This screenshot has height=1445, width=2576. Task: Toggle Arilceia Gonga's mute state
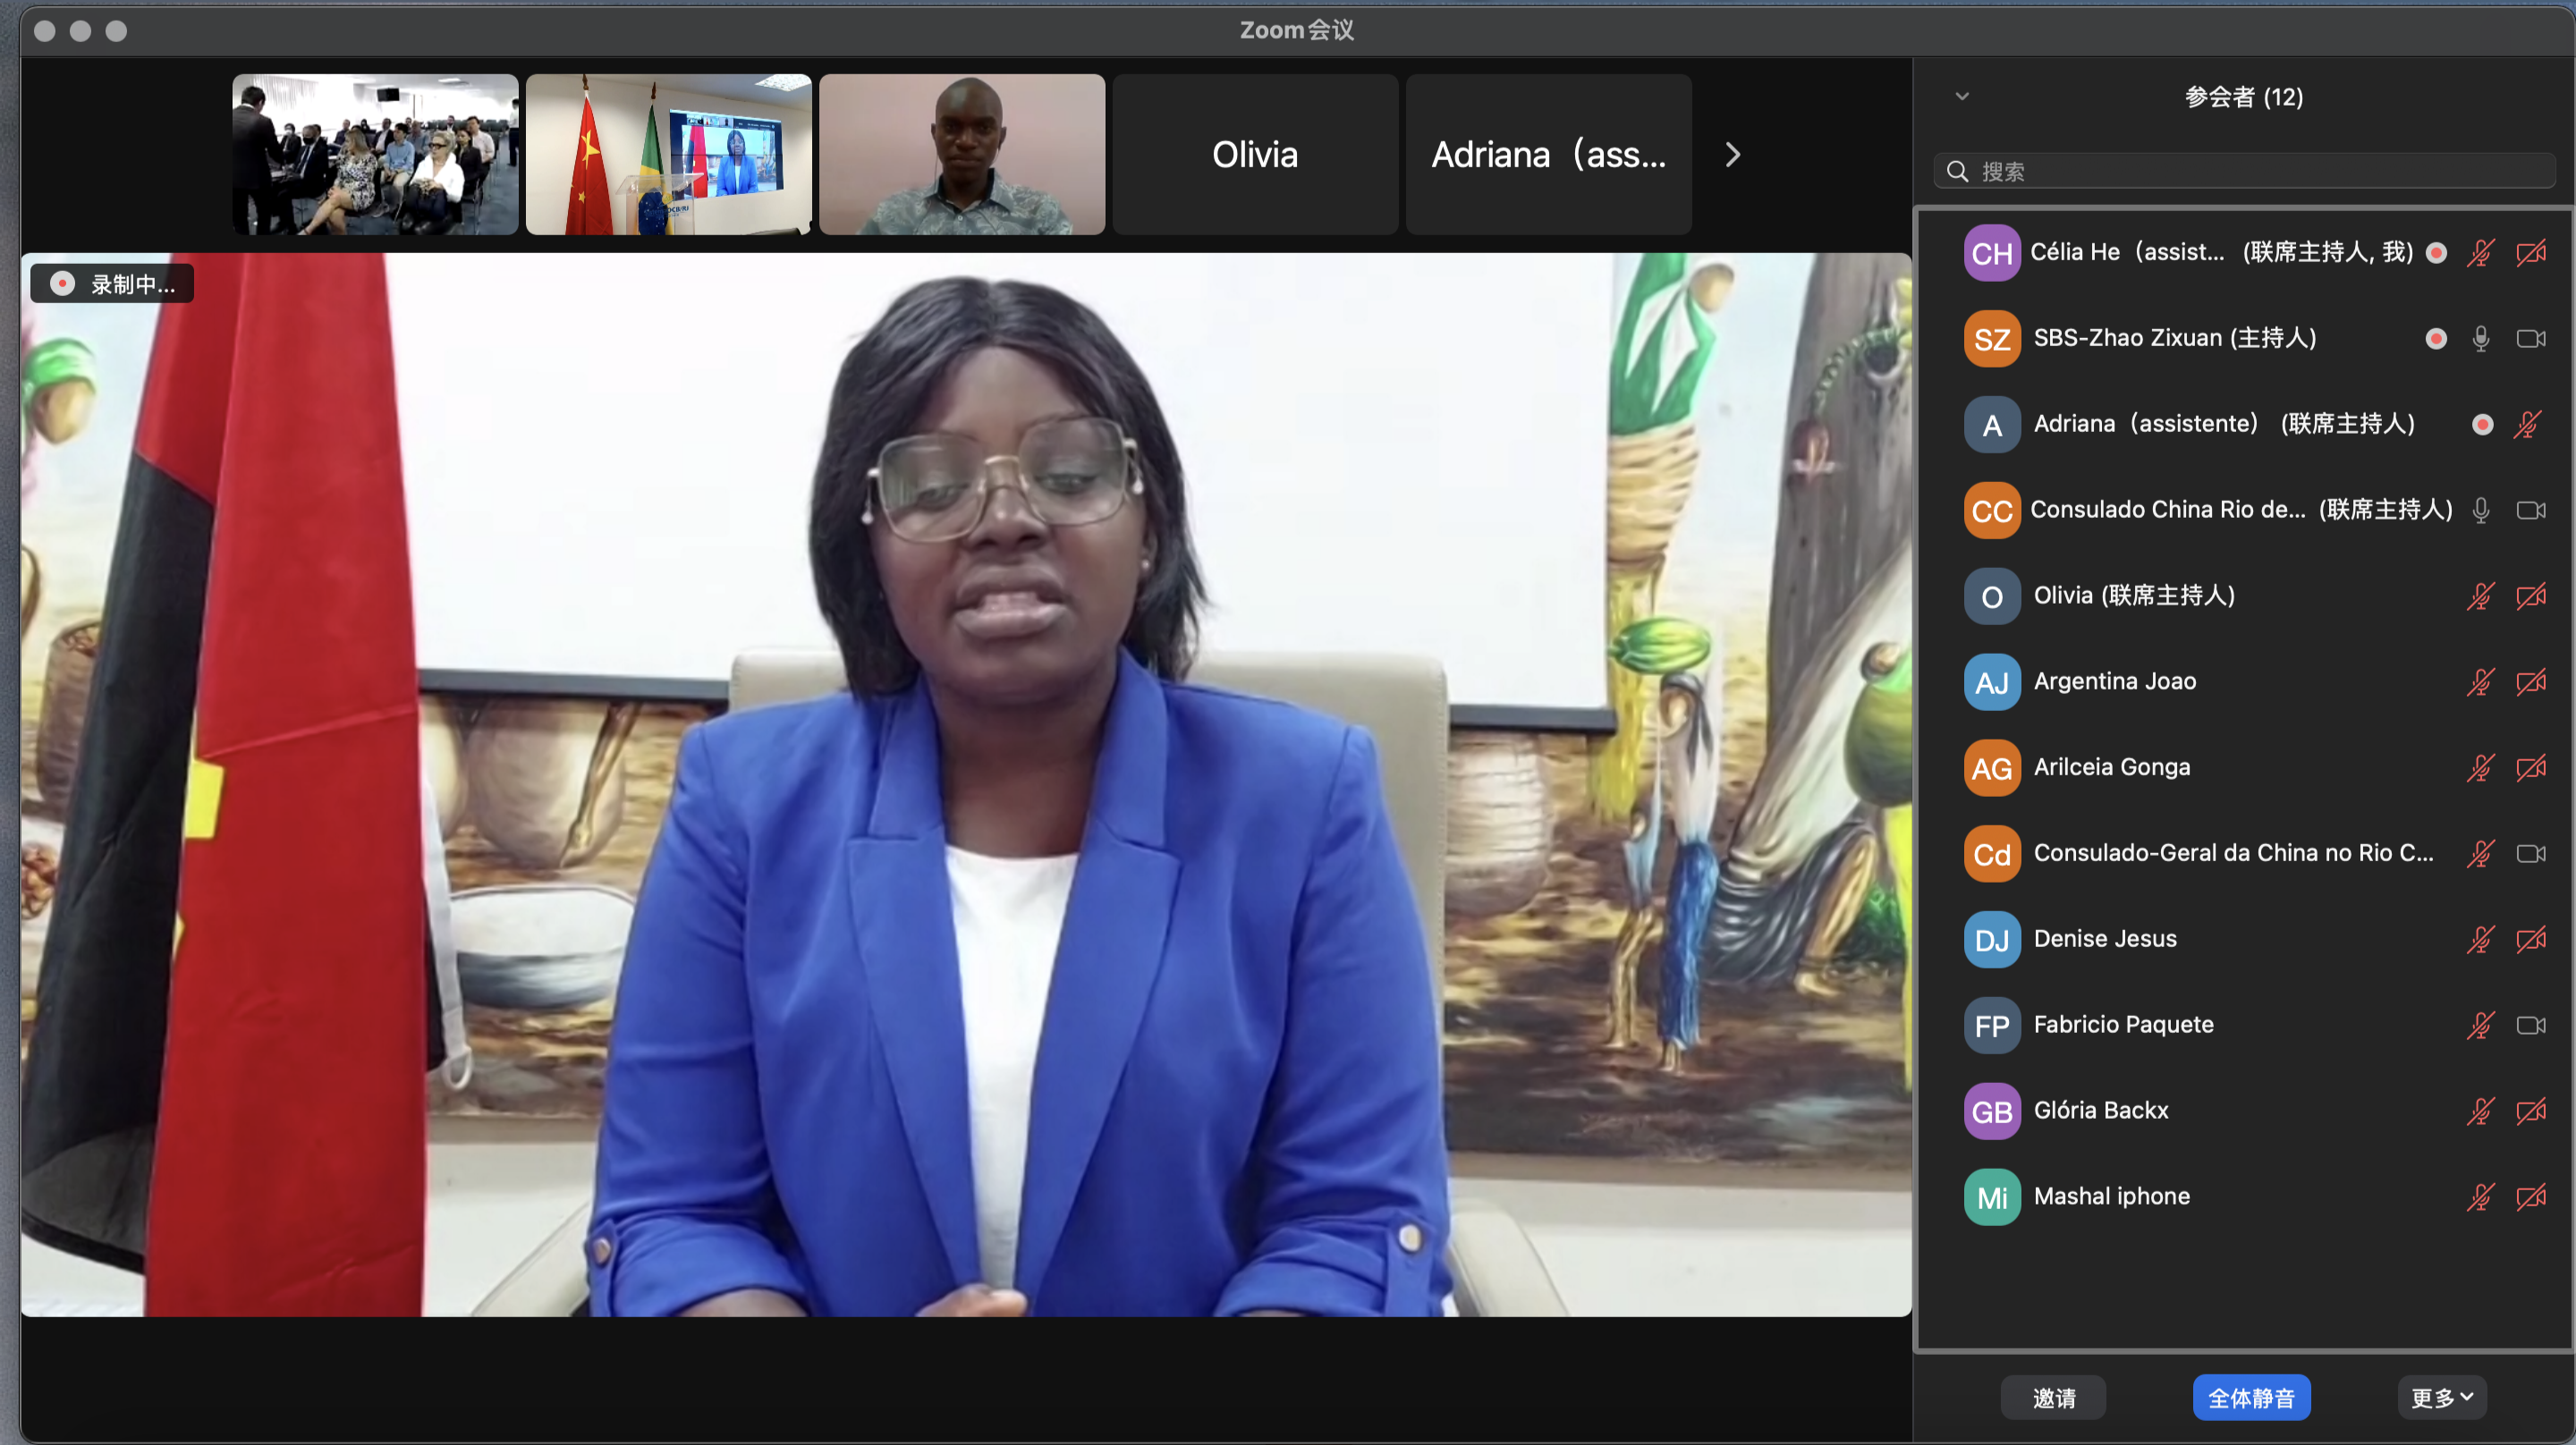coord(2481,768)
